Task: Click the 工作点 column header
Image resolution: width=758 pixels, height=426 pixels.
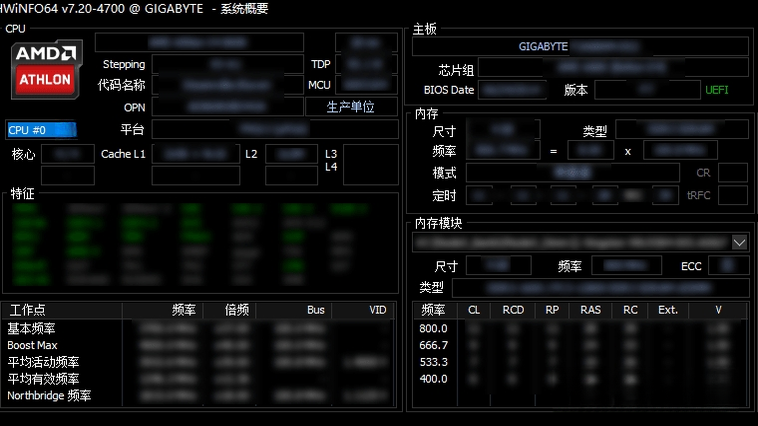Action: 62,310
